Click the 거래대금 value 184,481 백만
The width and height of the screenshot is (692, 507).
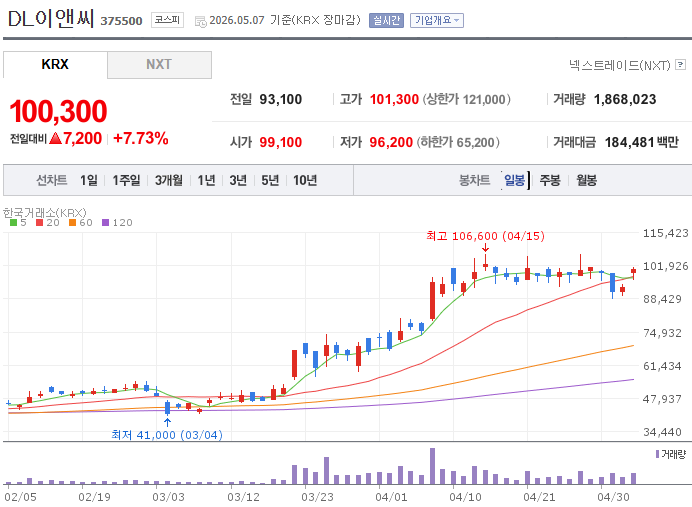click(642, 142)
